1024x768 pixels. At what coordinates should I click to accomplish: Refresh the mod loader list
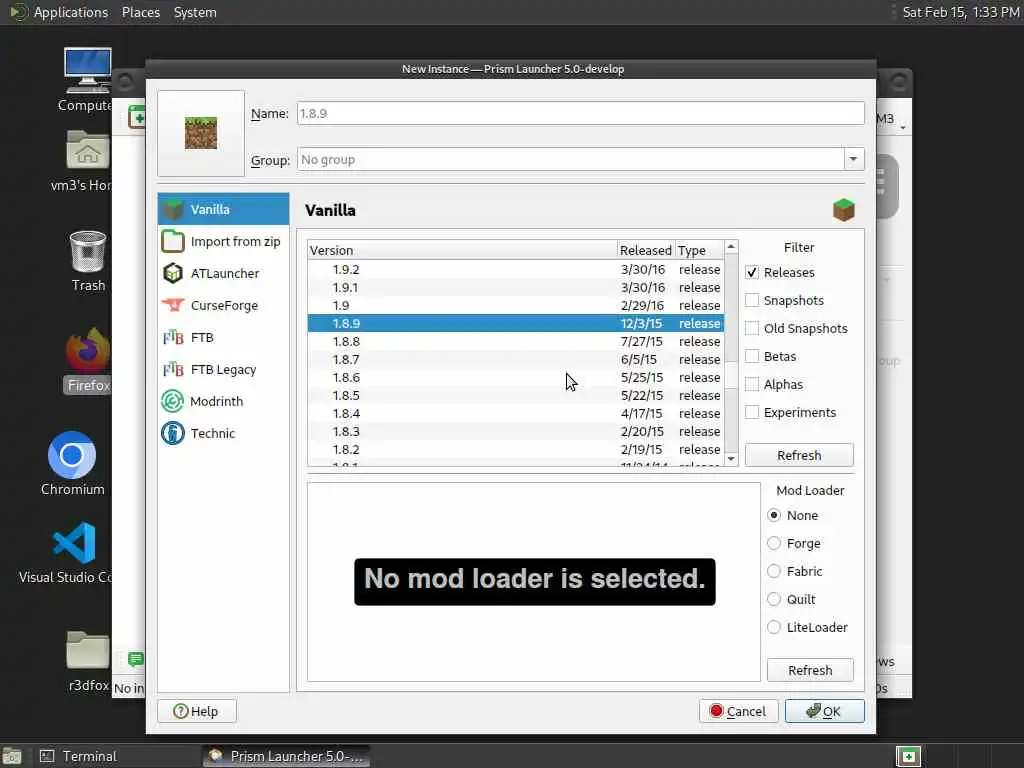(x=810, y=670)
